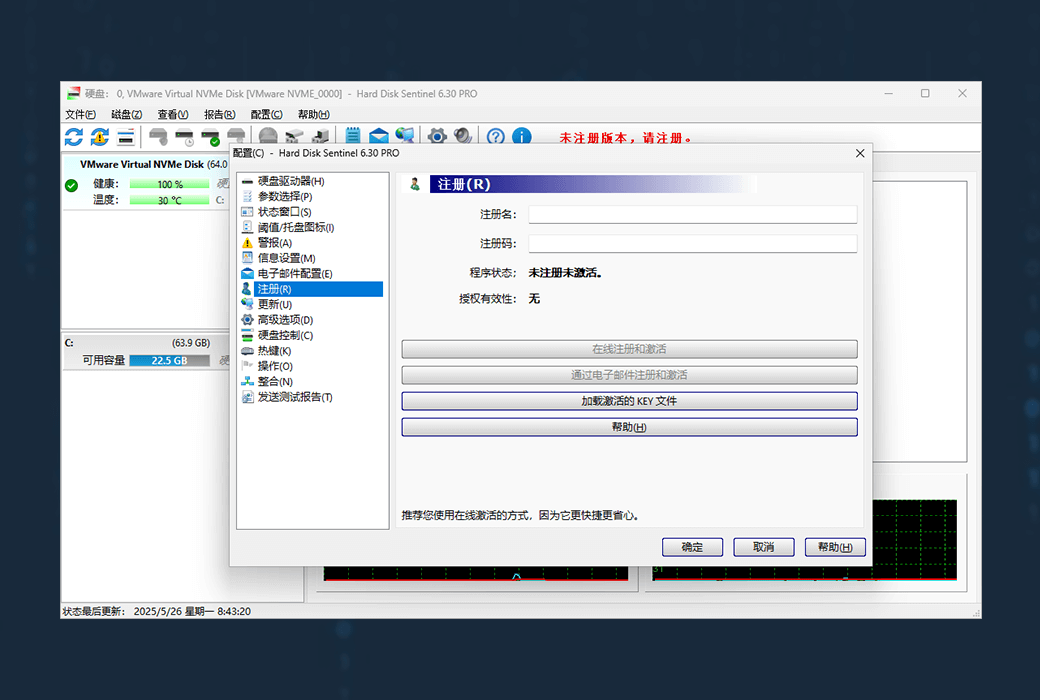
Task: Click the 在线注册和激活 button
Action: click(x=629, y=349)
